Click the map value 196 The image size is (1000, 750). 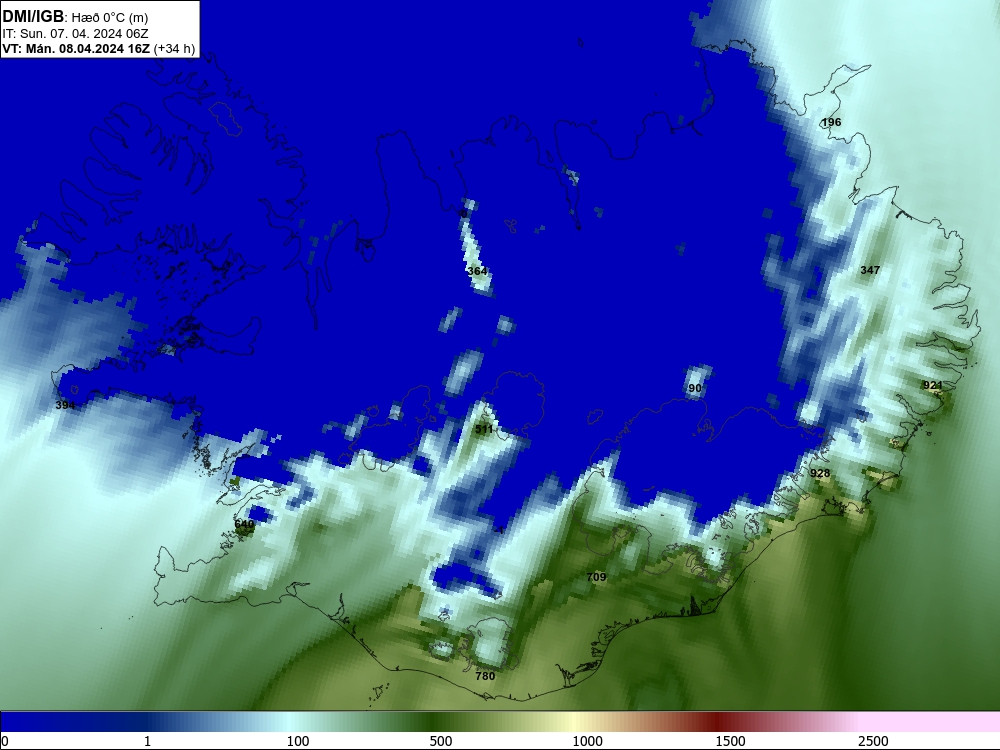831,122
